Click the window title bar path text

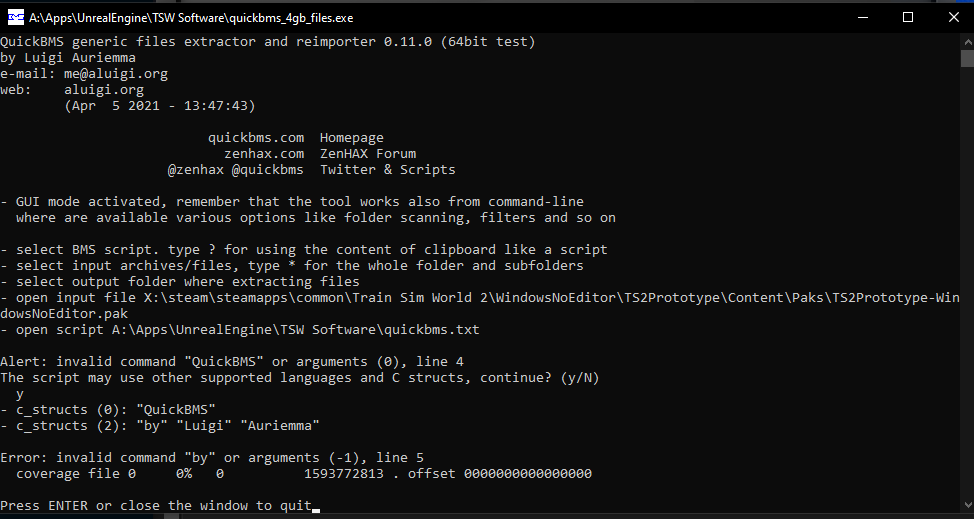click(x=190, y=17)
